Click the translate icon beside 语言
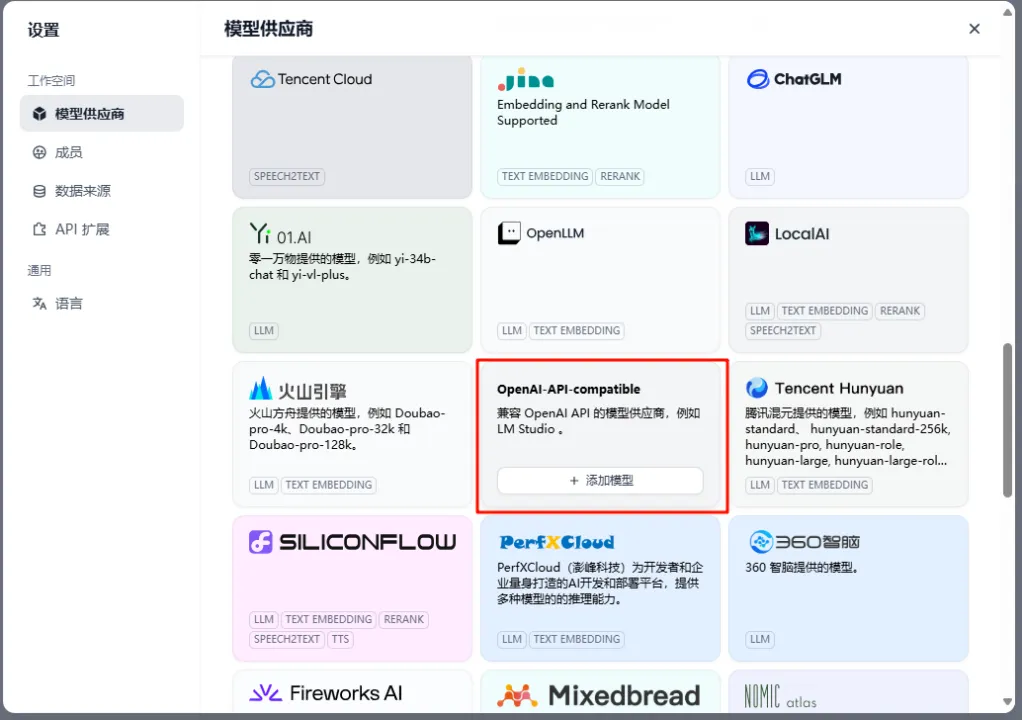Image resolution: width=1022 pixels, height=720 pixels. point(40,304)
